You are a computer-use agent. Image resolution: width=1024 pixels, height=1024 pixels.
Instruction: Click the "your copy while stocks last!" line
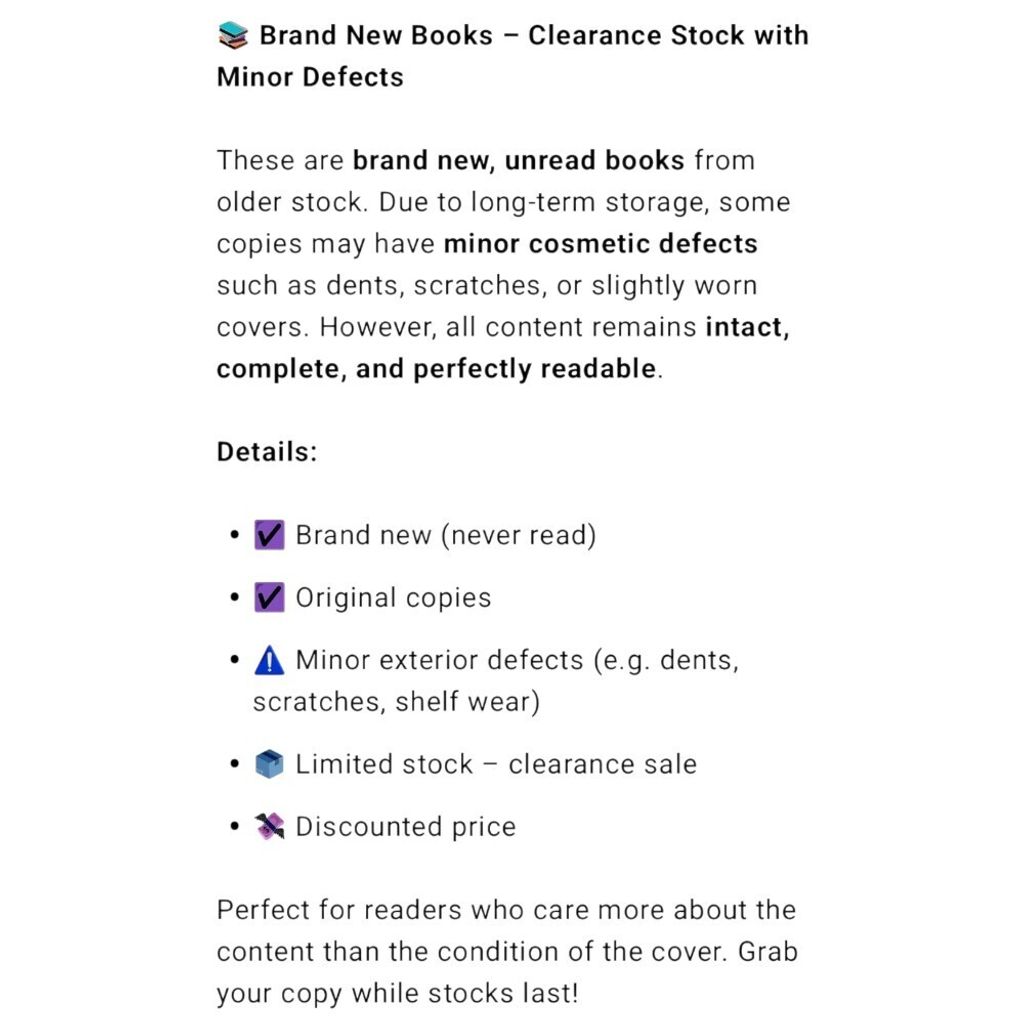pos(397,994)
